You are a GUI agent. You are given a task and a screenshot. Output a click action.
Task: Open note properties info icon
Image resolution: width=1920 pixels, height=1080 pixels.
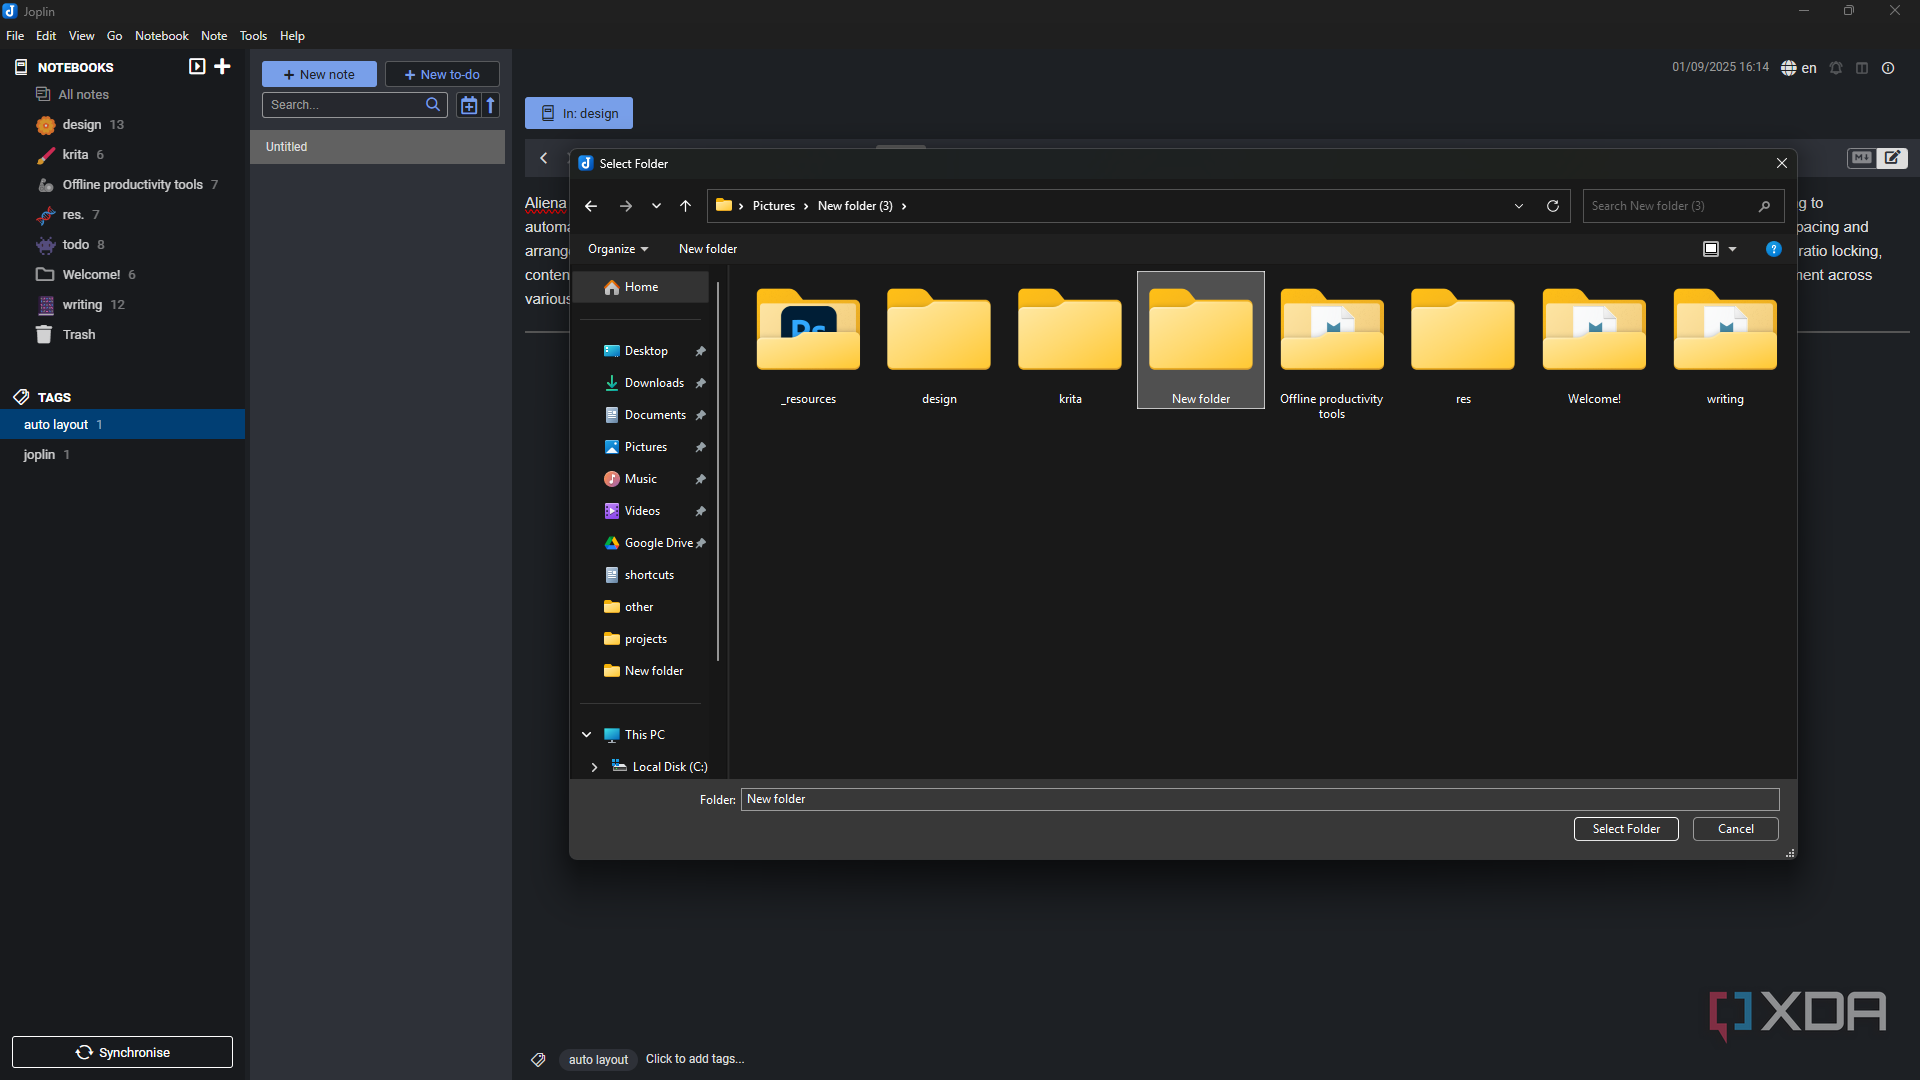click(1888, 68)
